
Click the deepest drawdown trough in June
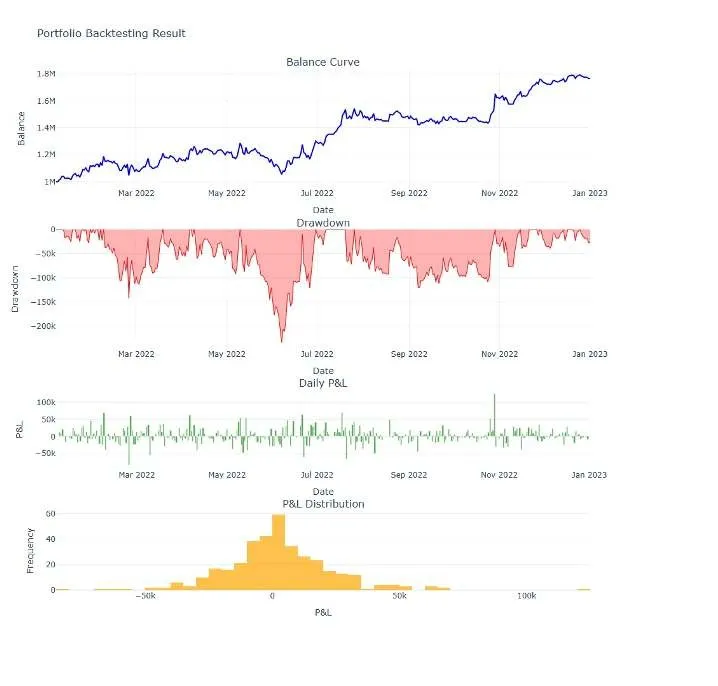tap(282, 340)
